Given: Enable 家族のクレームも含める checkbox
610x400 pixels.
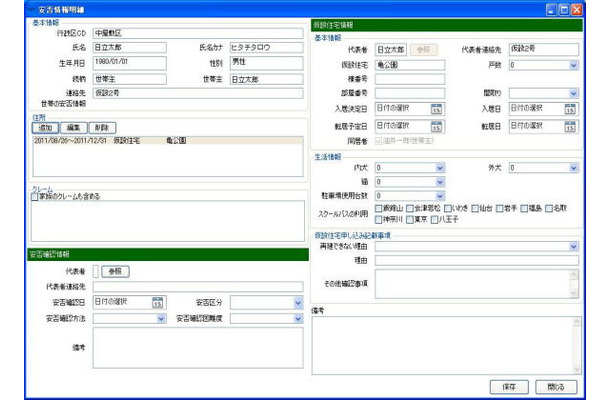Looking at the screenshot, I should click(35, 196).
